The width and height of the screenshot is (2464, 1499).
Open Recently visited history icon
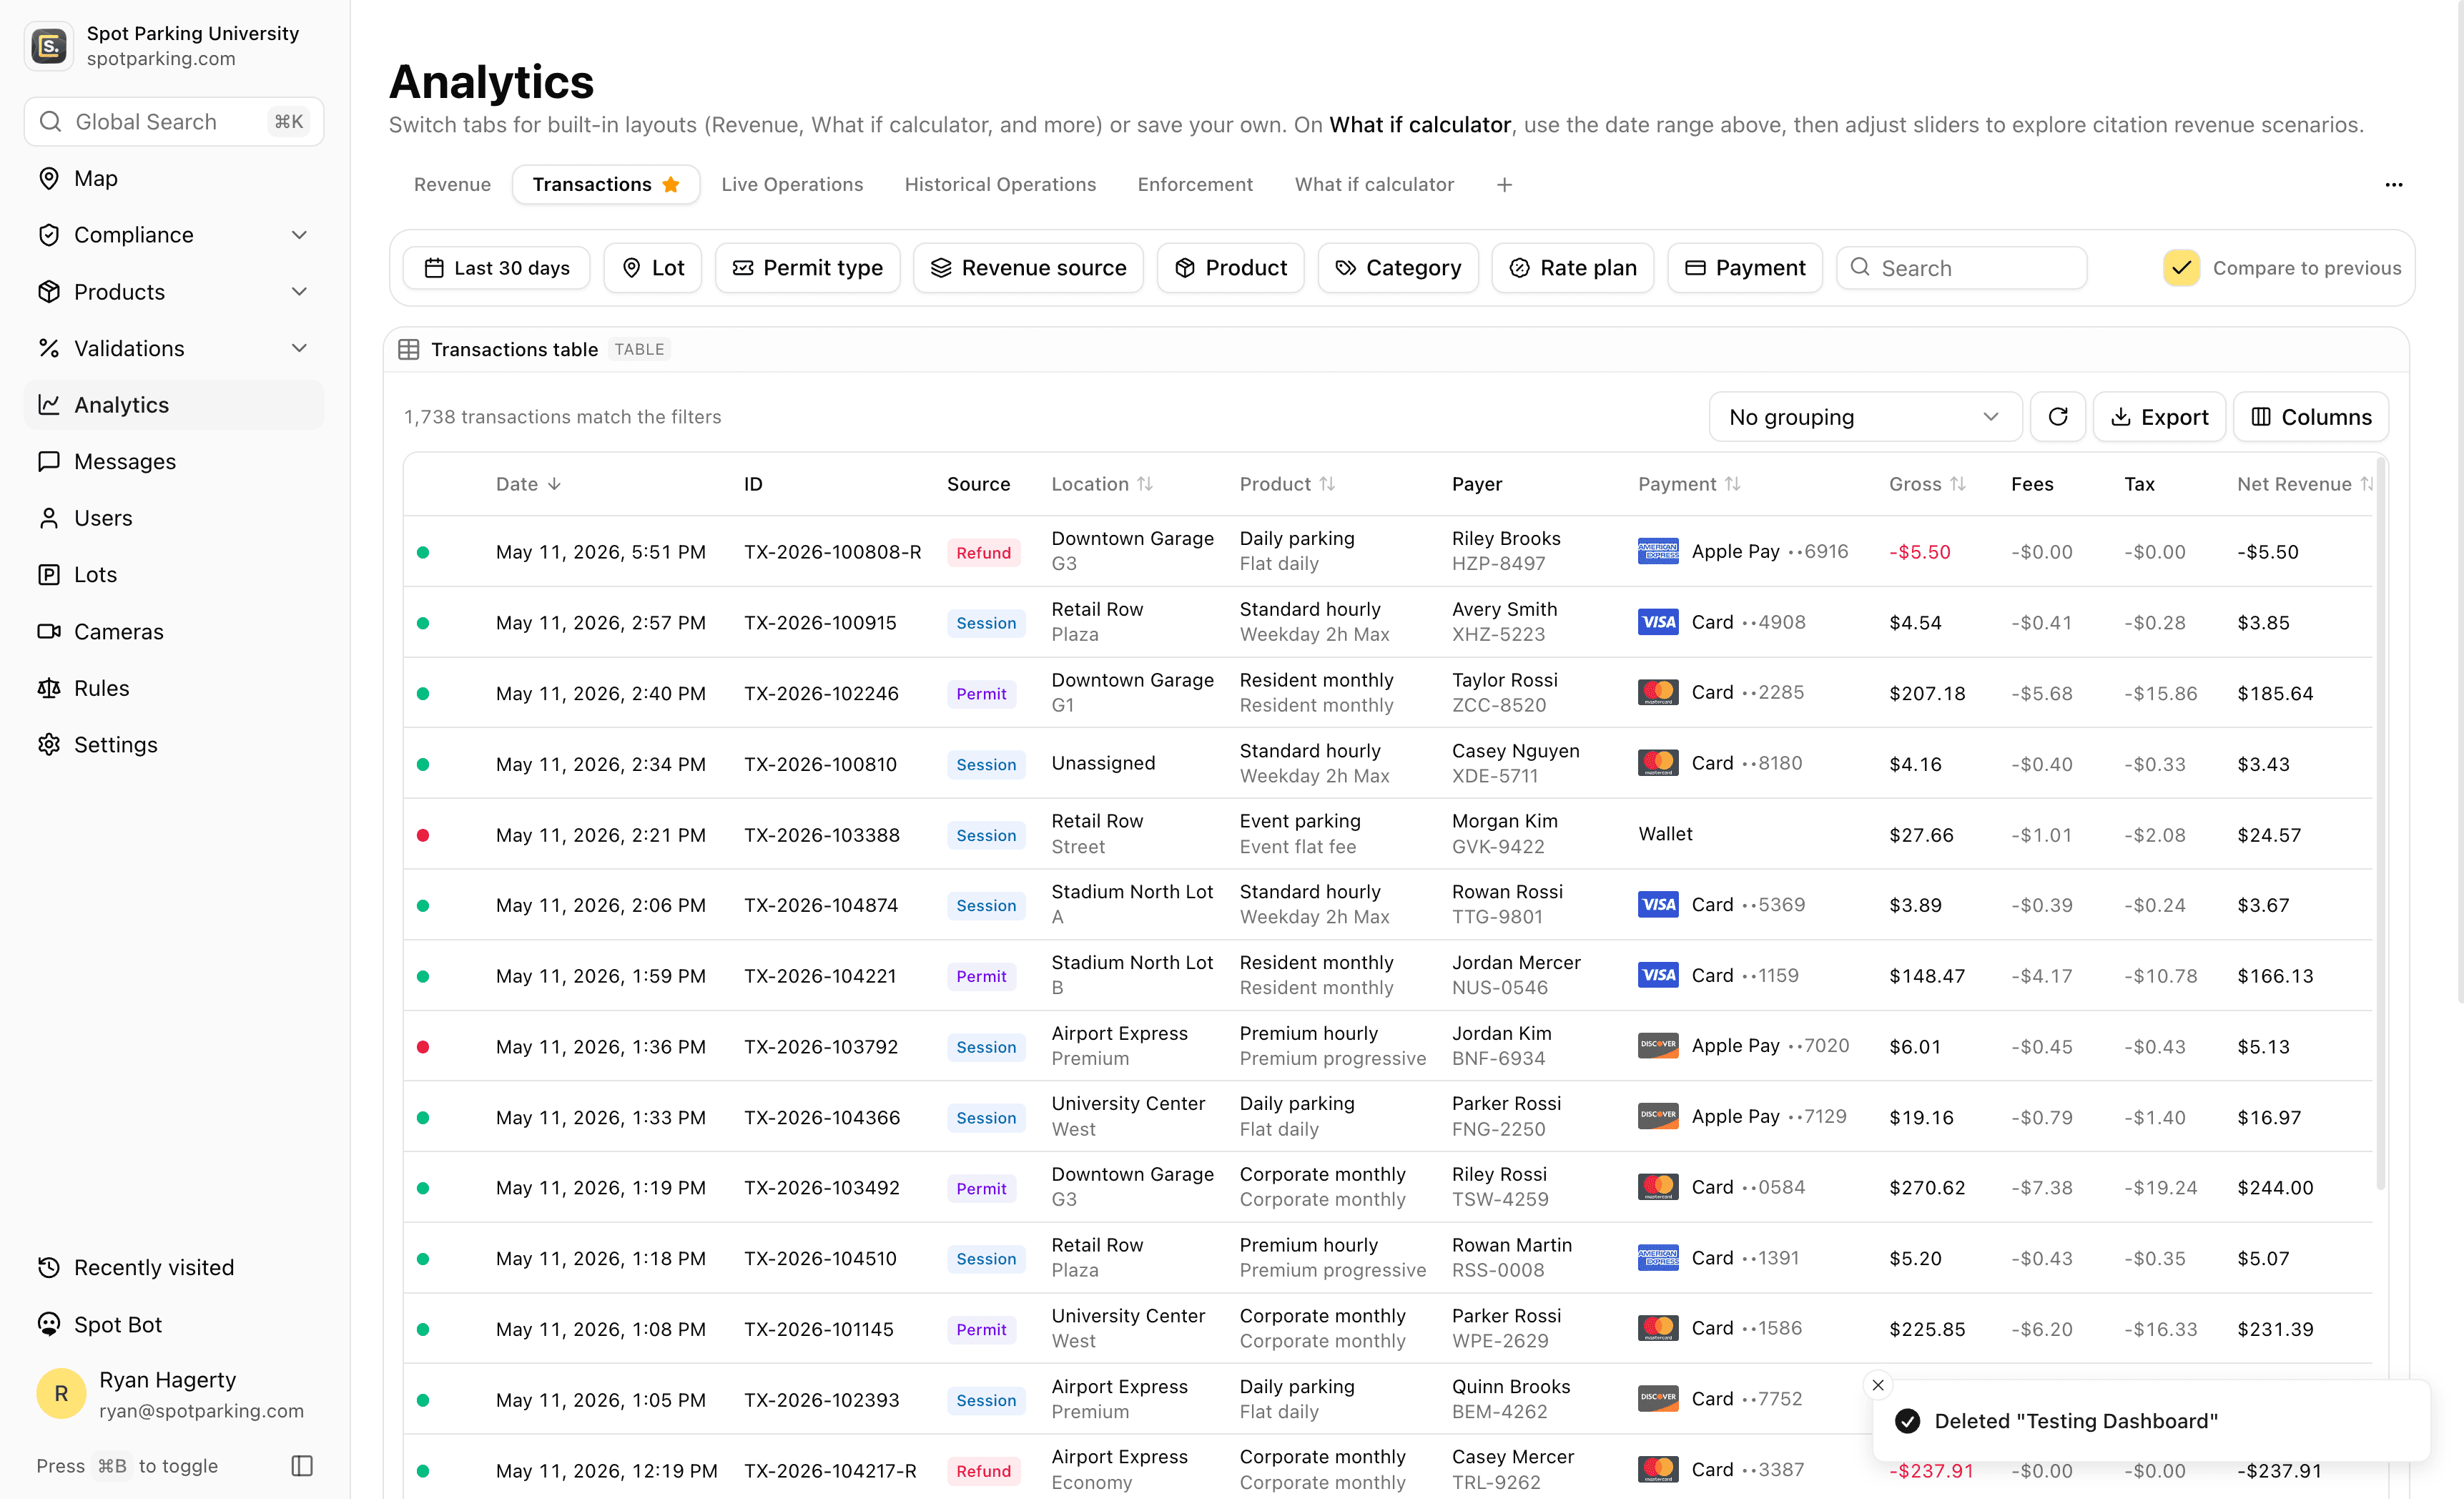pyautogui.click(x=48, y=1267)
